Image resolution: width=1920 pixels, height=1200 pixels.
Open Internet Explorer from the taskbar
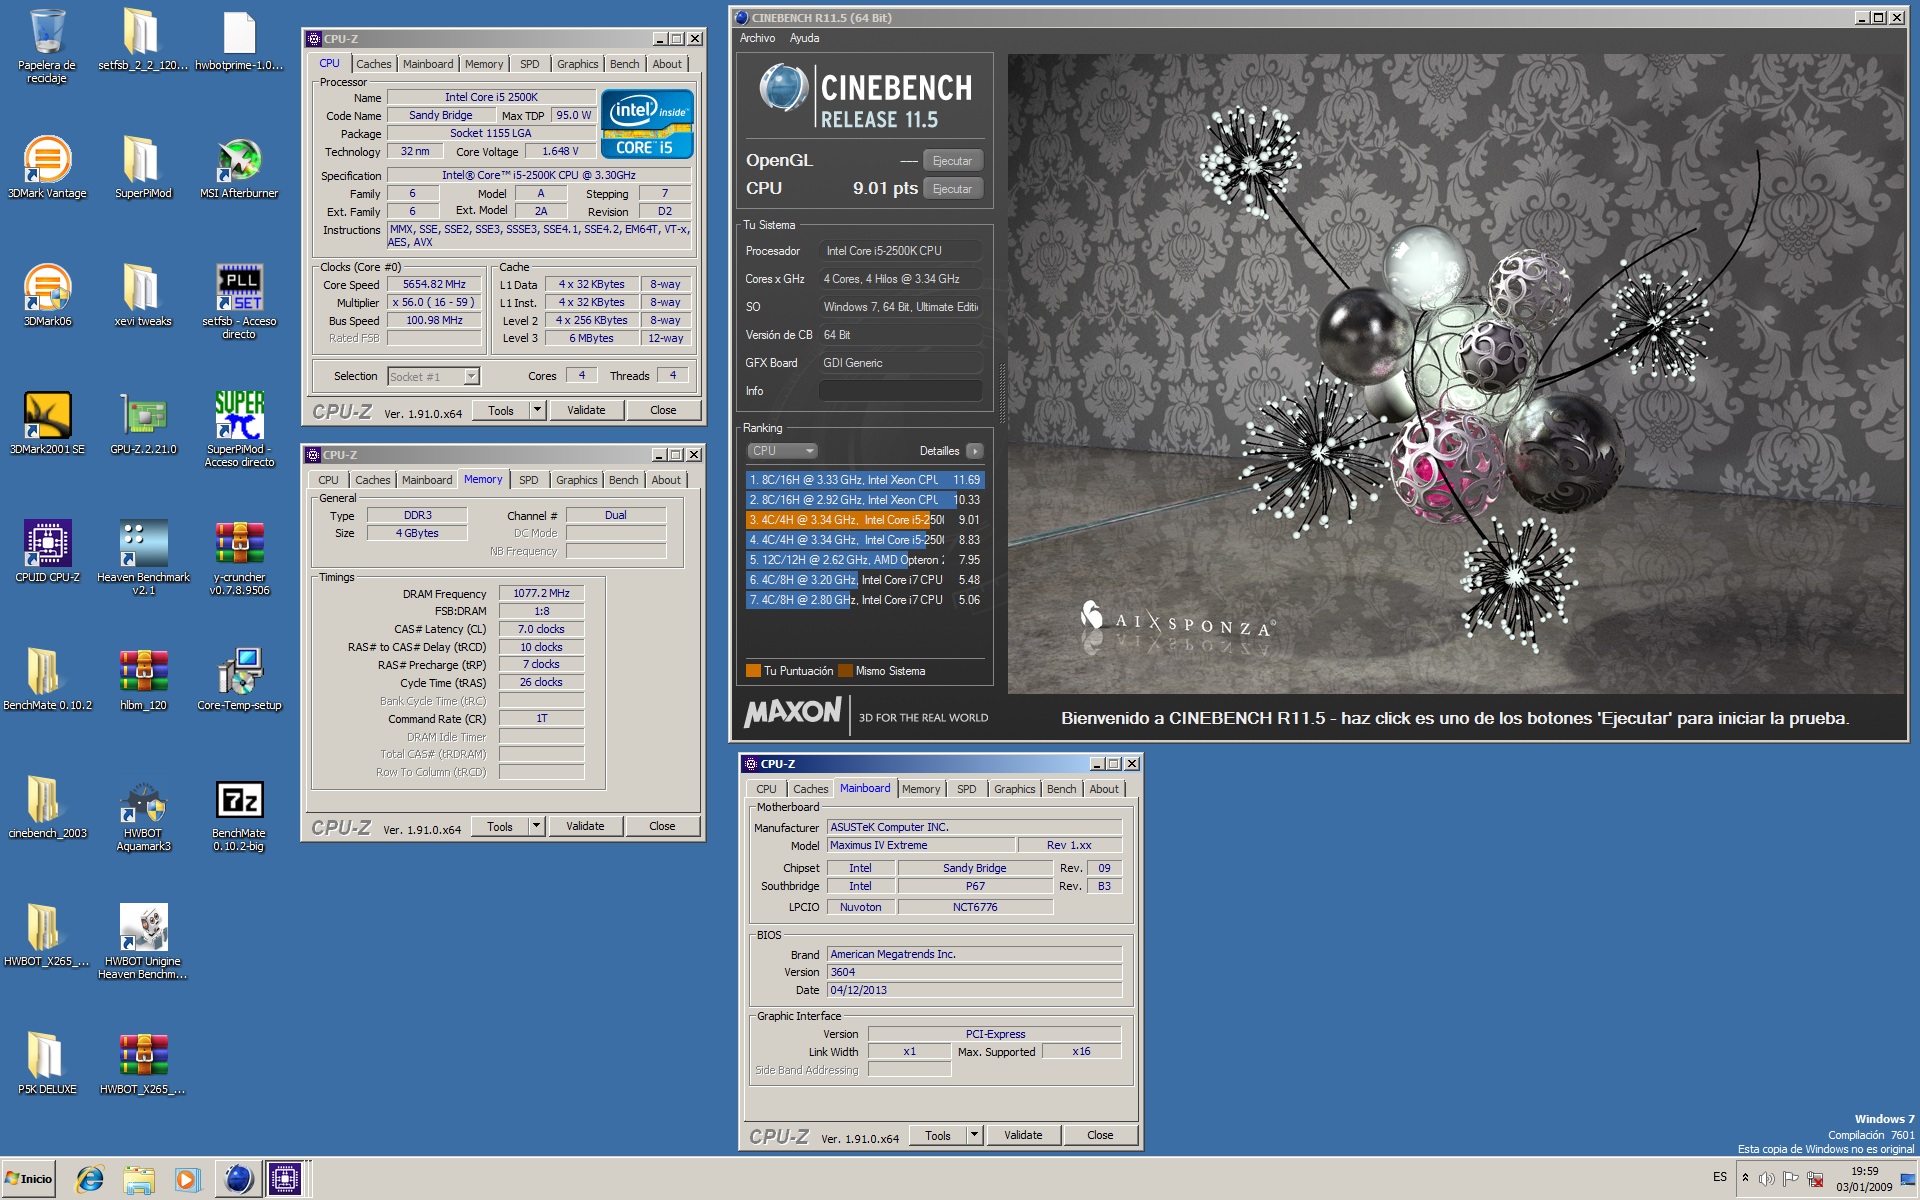(90, 1179)
